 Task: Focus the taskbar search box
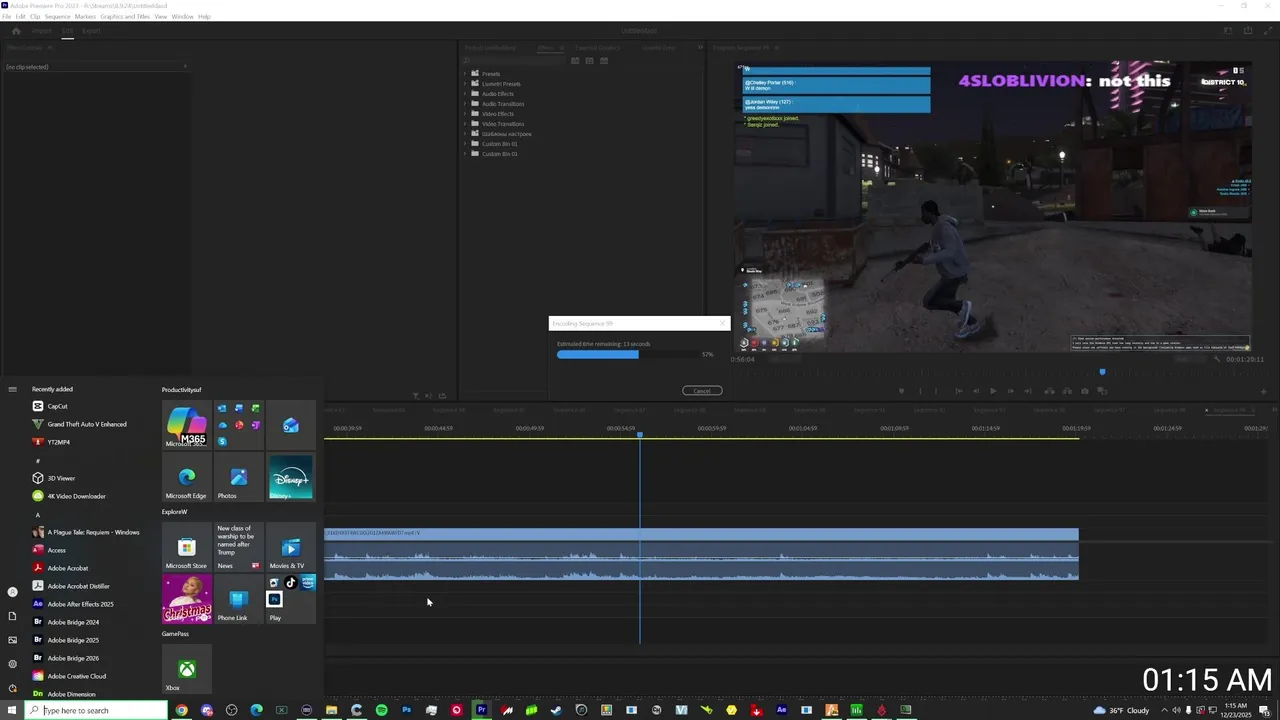click(x=96, y=710)
